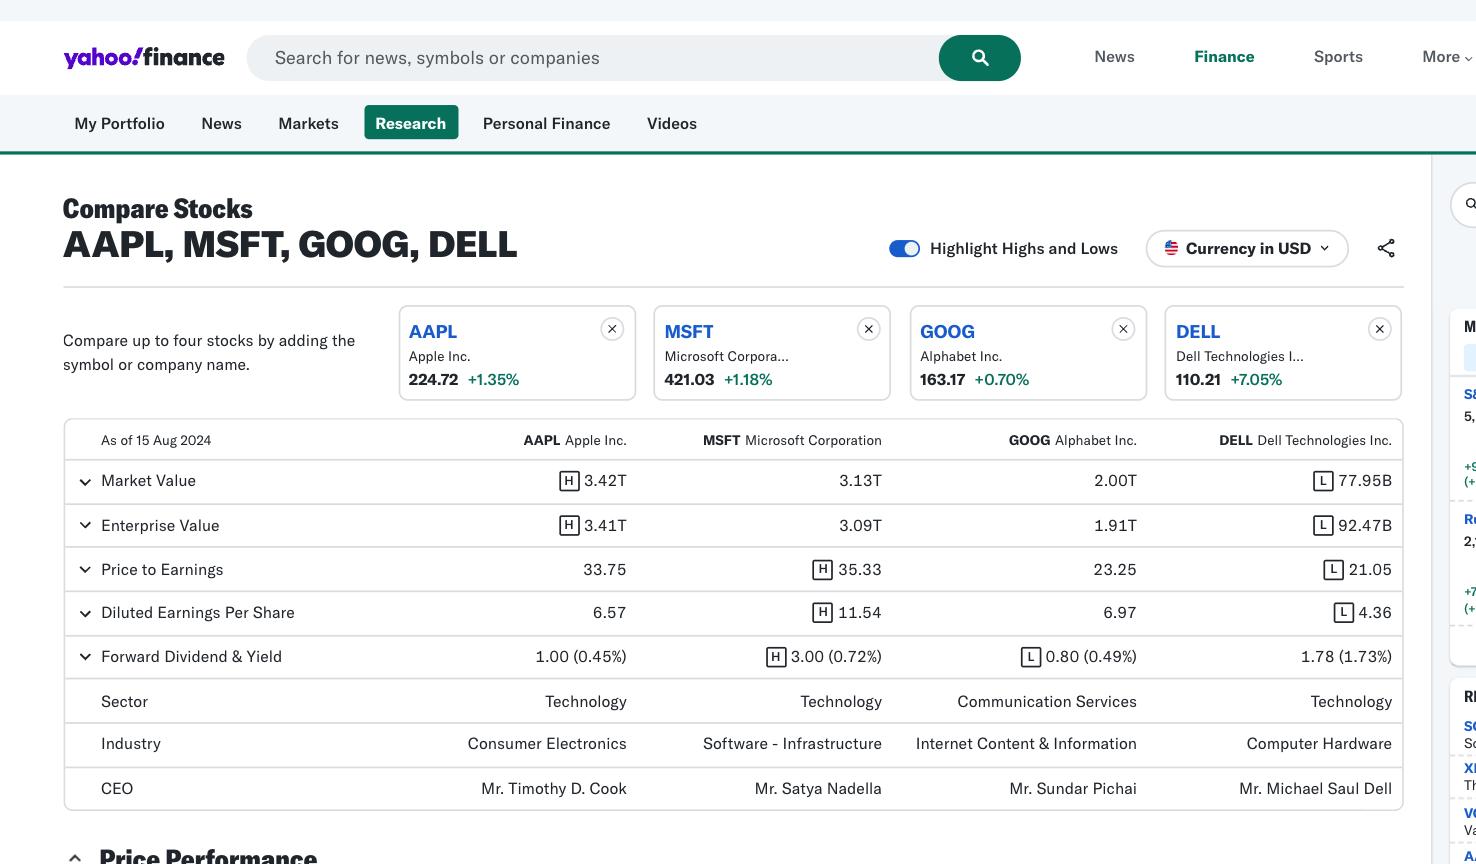Screen dimensions: 1476x864
Task: Open the AAPL ticker link in card
Action: pyautogui.click(x=433, y=331)
